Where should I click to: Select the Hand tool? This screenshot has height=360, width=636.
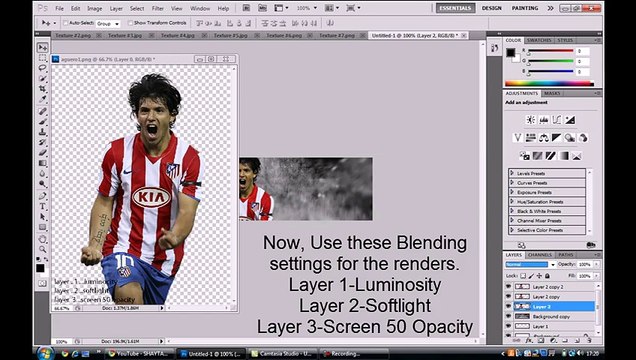(42, 239)
